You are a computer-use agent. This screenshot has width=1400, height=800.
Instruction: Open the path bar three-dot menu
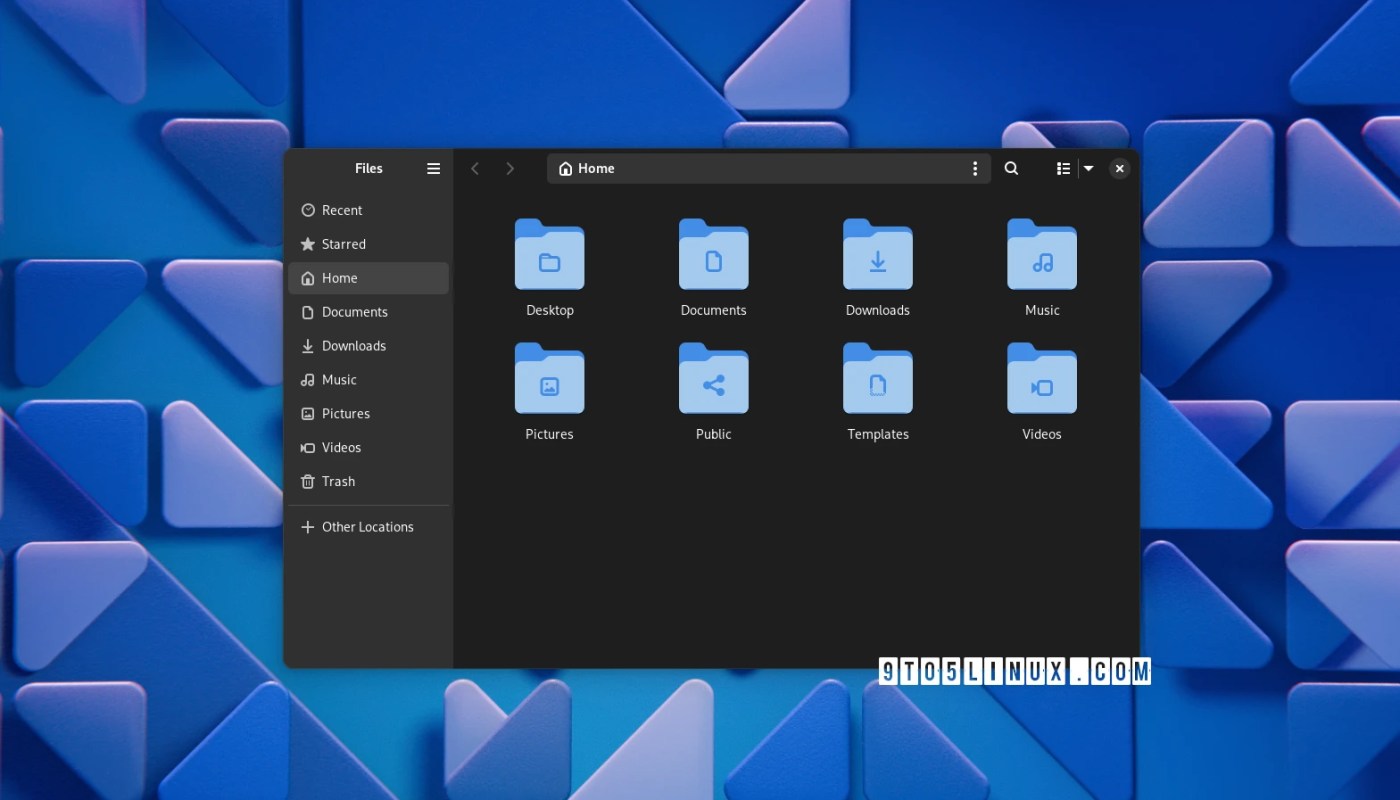(x=975, y=169)
